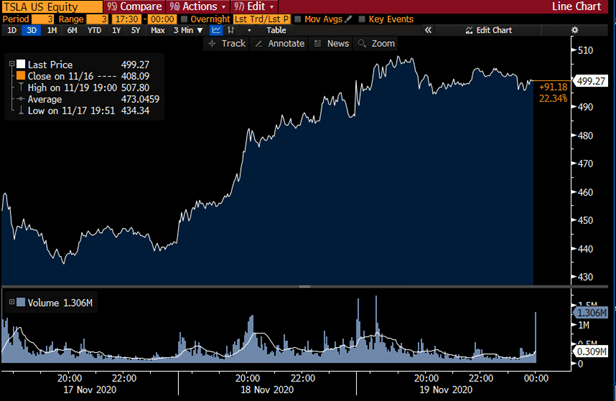This screenshot has width=616, height=401.
Task: Open the chart settings gear
Action: [x=574, y=30]
